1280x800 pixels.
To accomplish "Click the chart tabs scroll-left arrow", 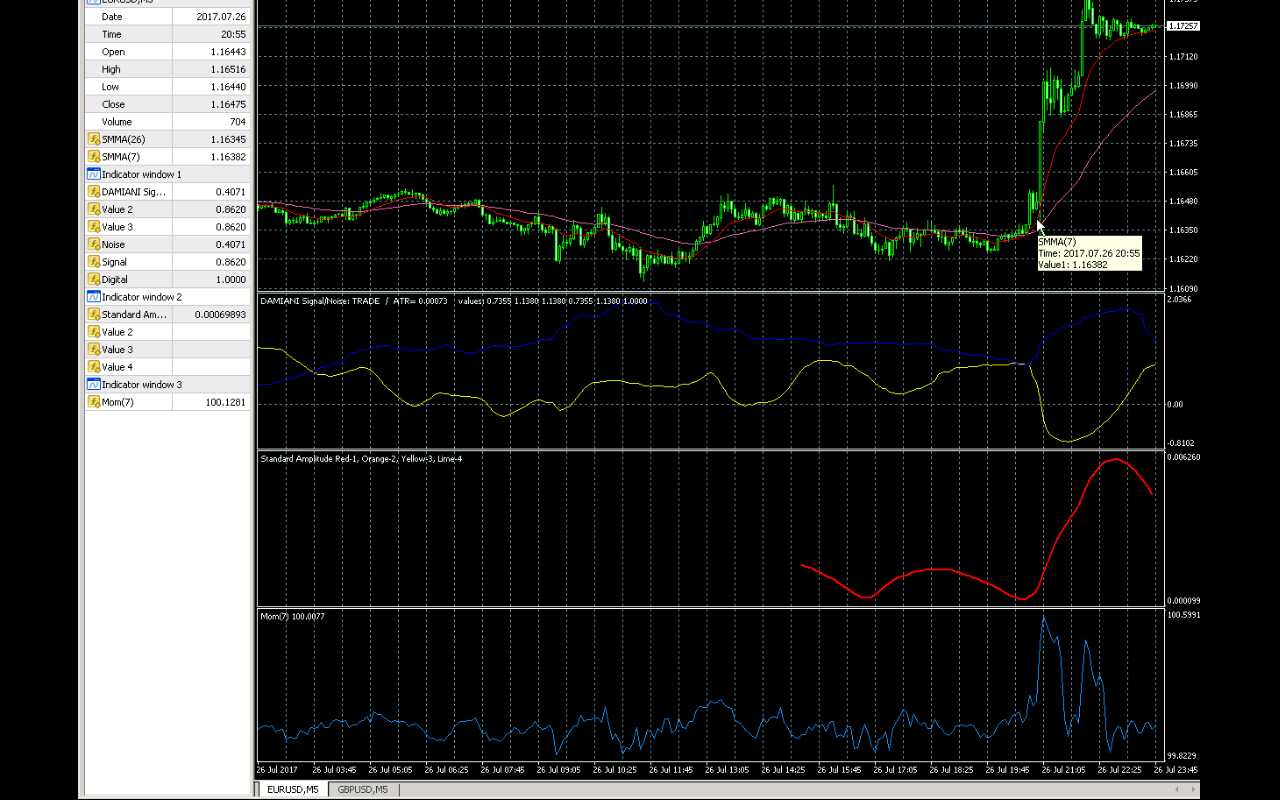I will coord(1176,790).
